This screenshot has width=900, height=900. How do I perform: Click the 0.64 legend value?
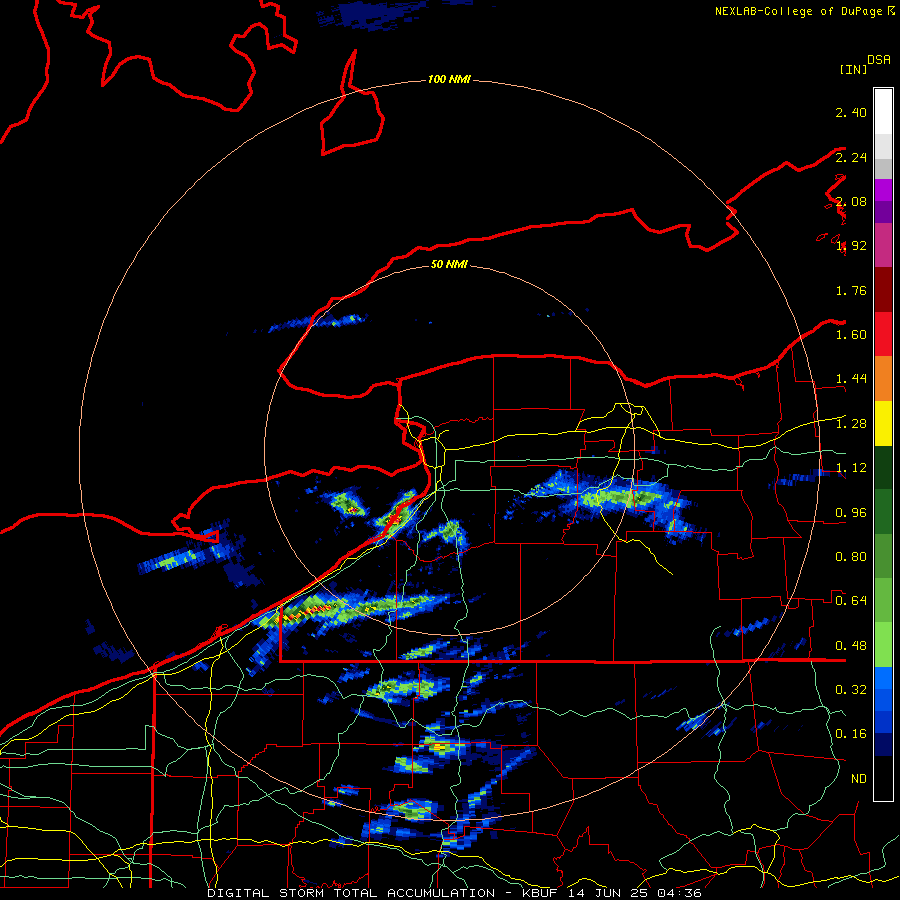click(x=851, y=601)
